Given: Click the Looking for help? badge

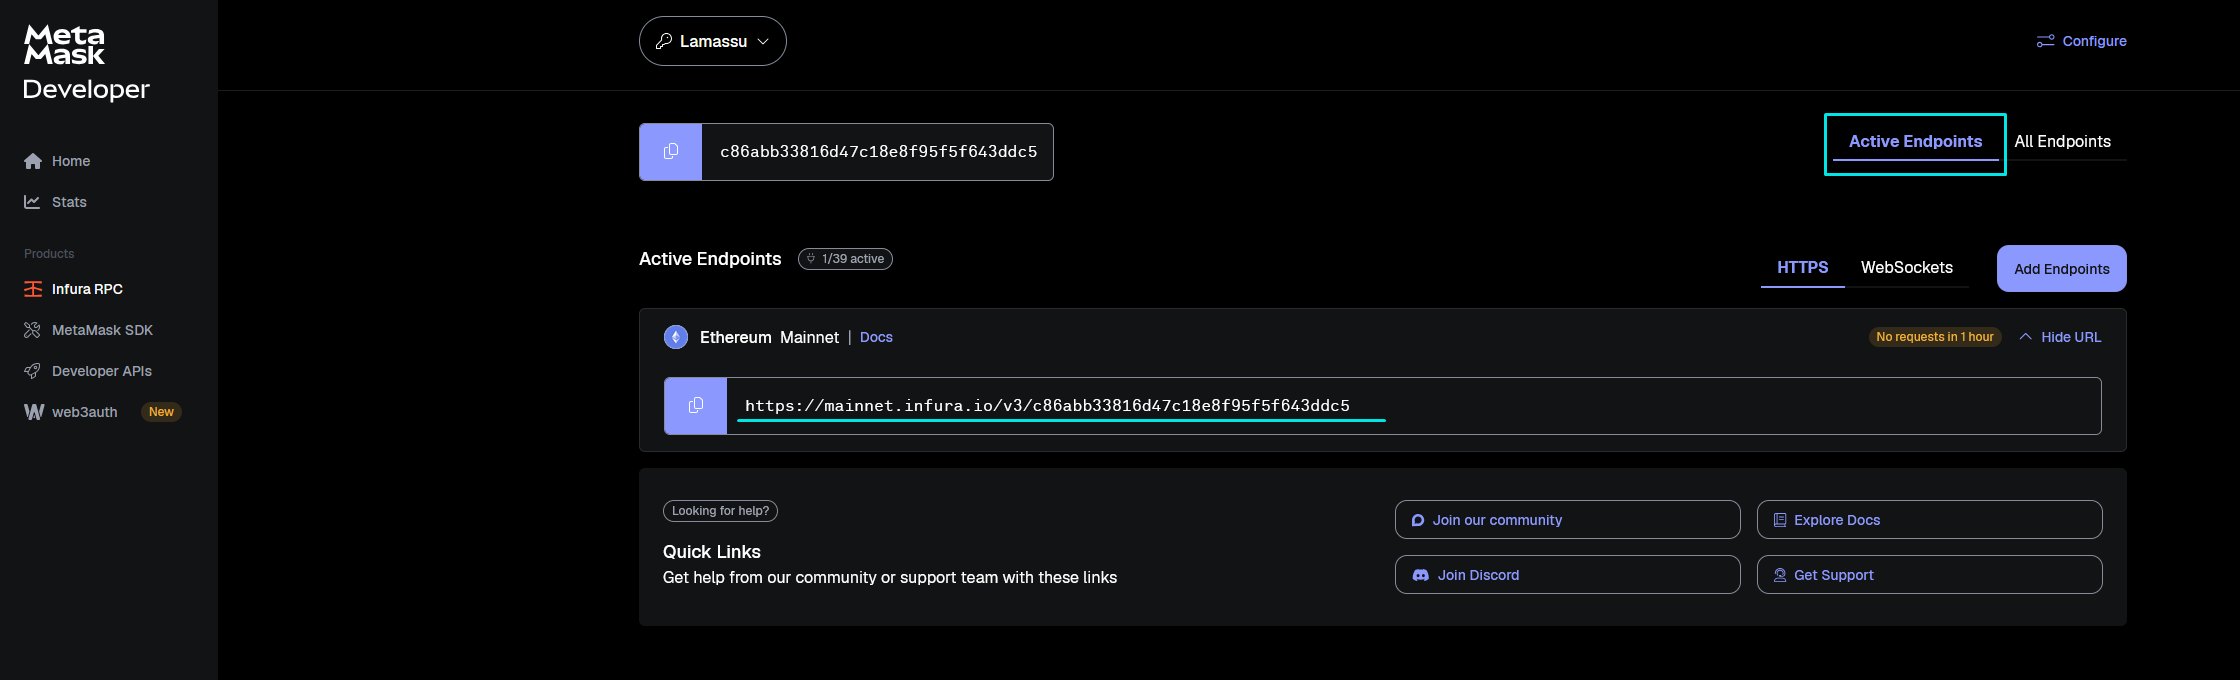Looking at the screenshot, I should (720, 511).
